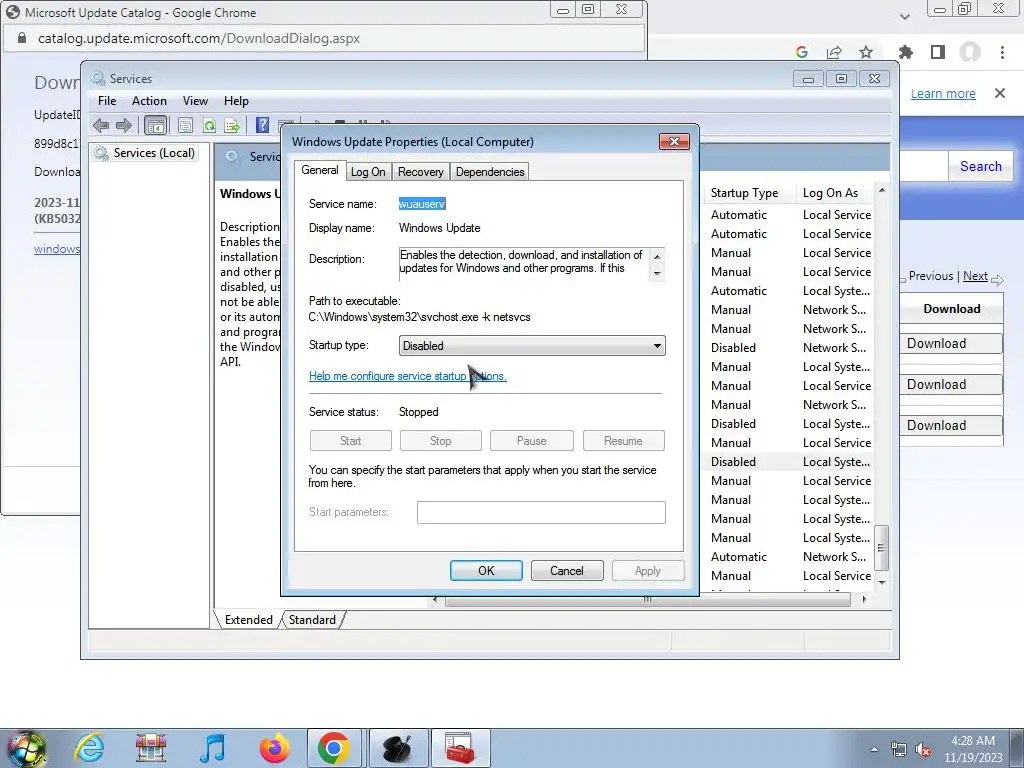
Task: Click the blue Help toolbar icon
Action: click(x=262, y=125)
